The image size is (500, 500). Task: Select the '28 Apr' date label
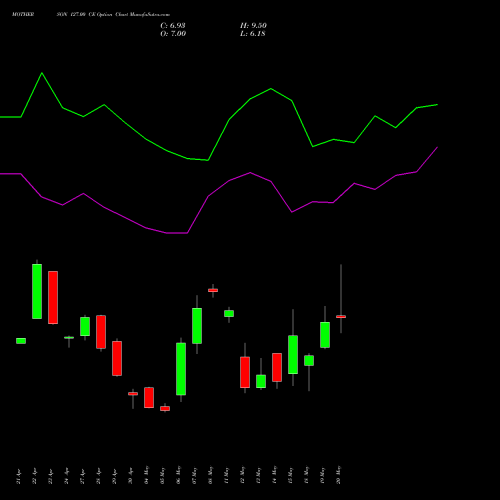coord(99,477)
